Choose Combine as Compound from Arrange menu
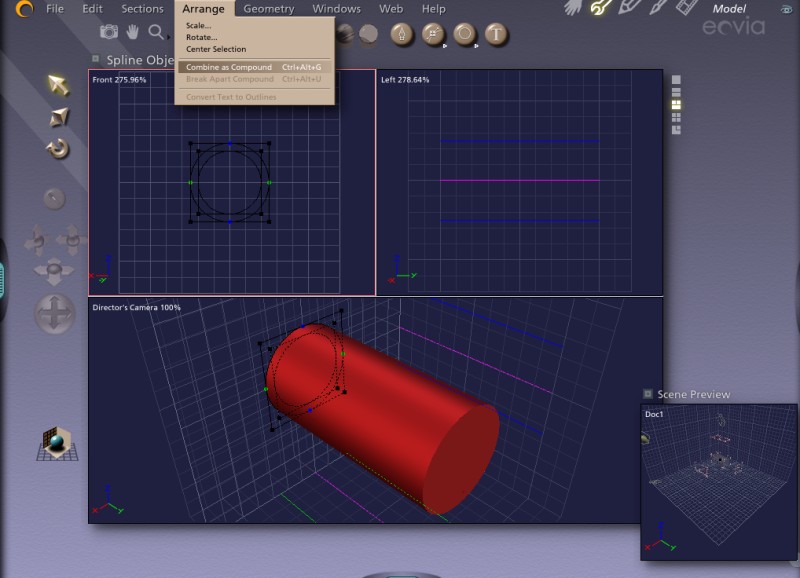The height and width of the screenshot is (578, 800). pos(229,67)
